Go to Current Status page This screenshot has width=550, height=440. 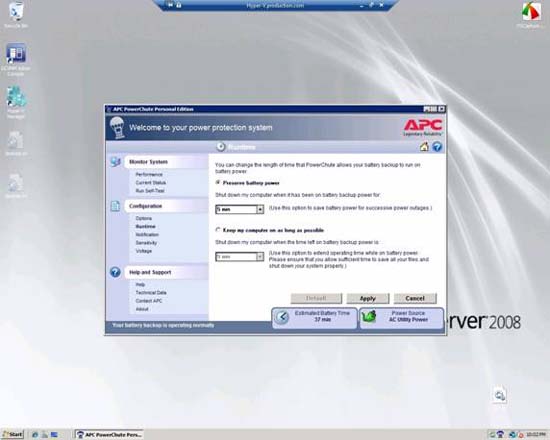click(x=151, y=182)
